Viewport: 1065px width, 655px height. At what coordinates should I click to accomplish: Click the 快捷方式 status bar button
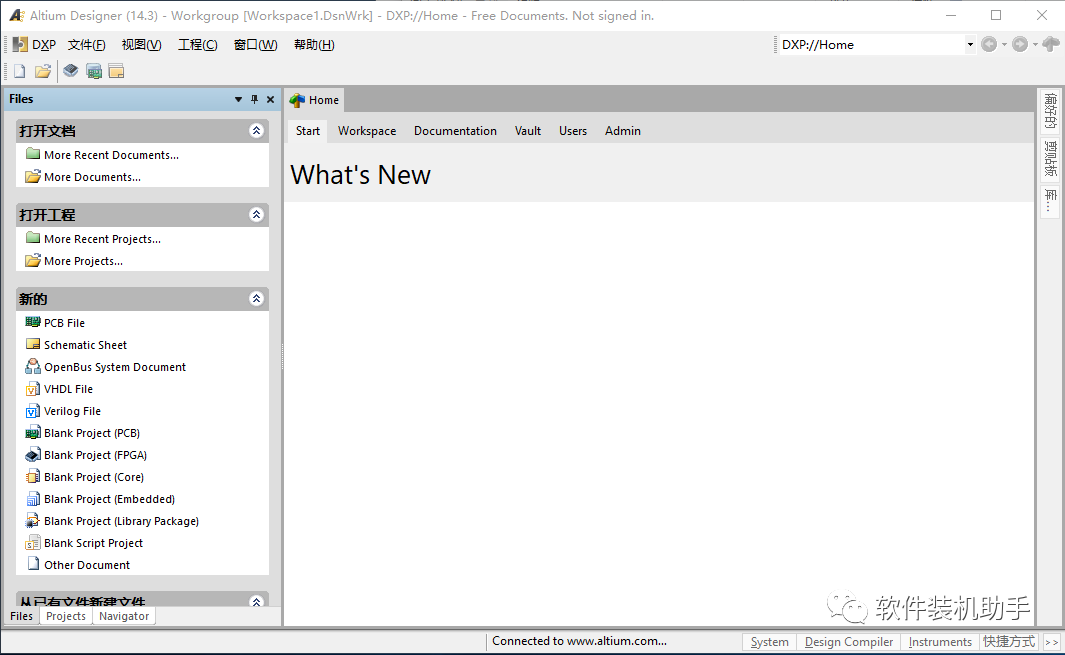1009,642
